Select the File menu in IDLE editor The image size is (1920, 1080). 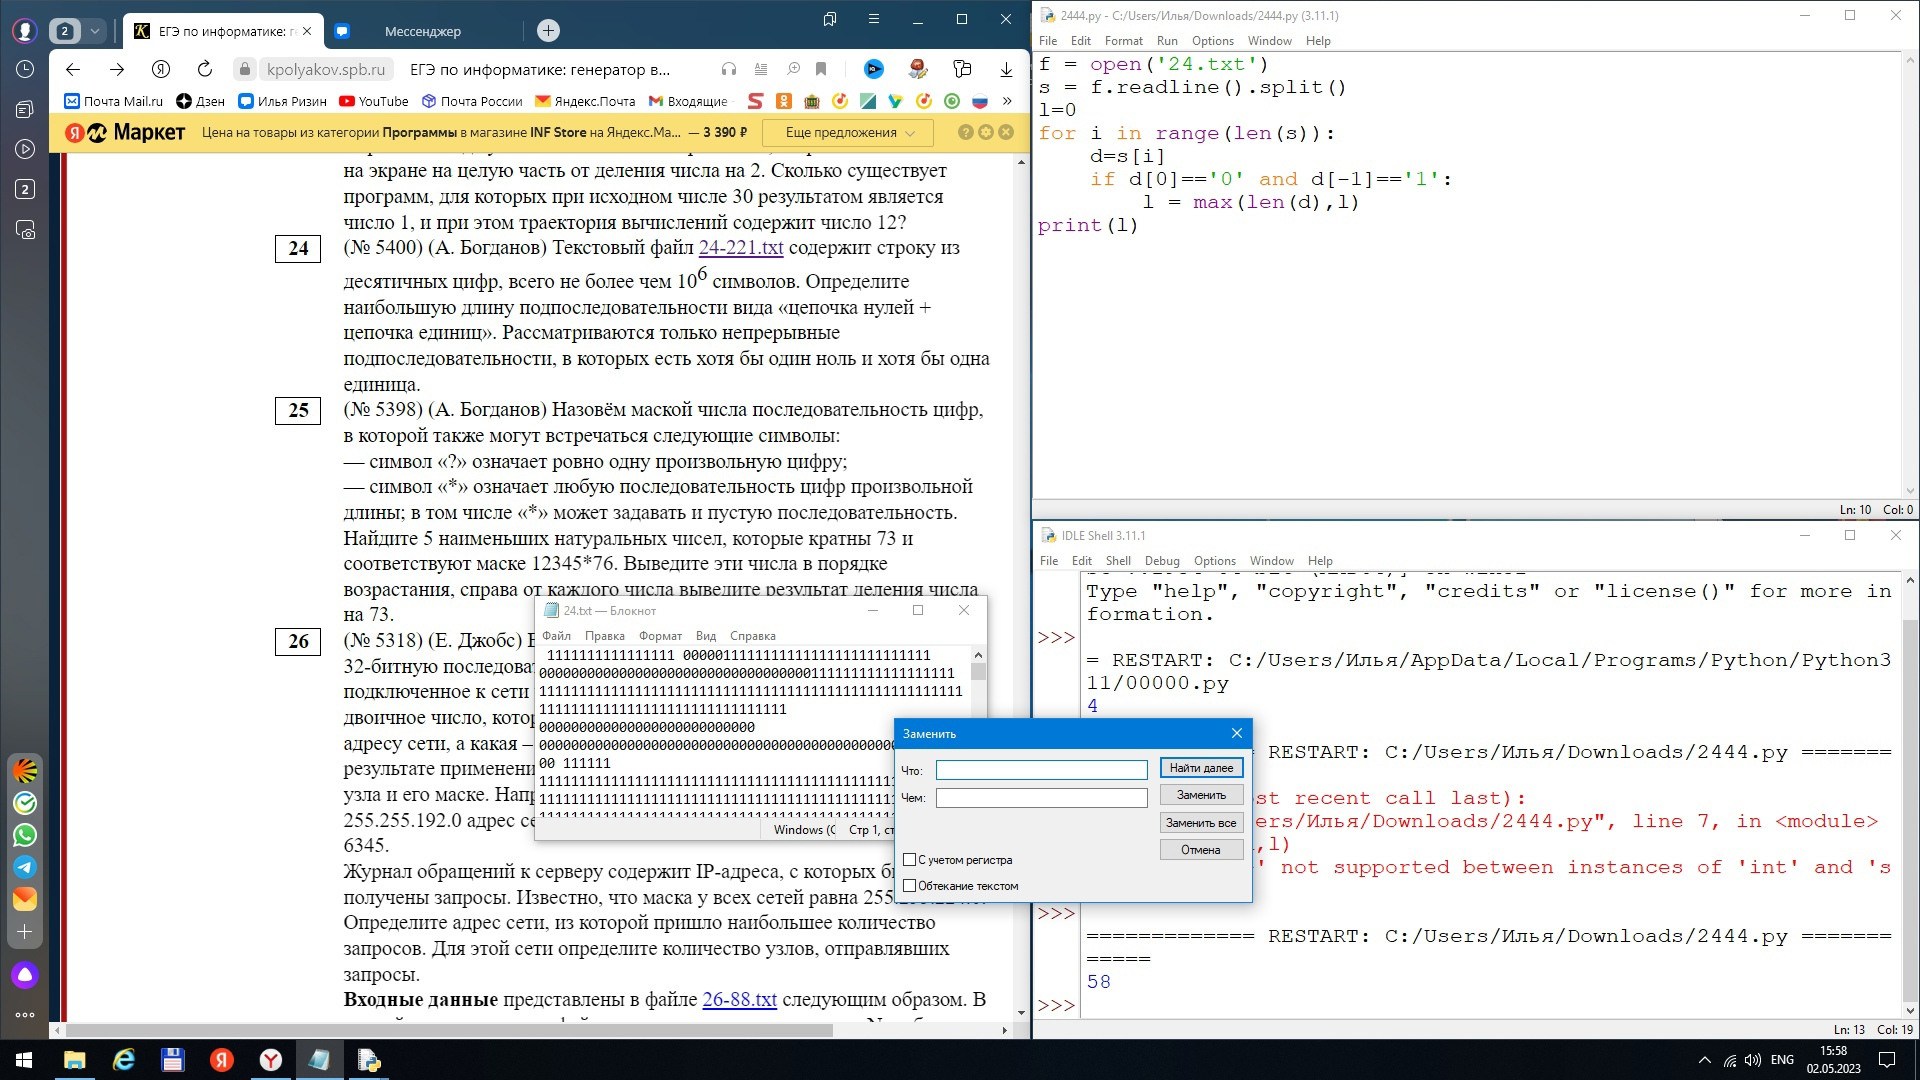1047,40
